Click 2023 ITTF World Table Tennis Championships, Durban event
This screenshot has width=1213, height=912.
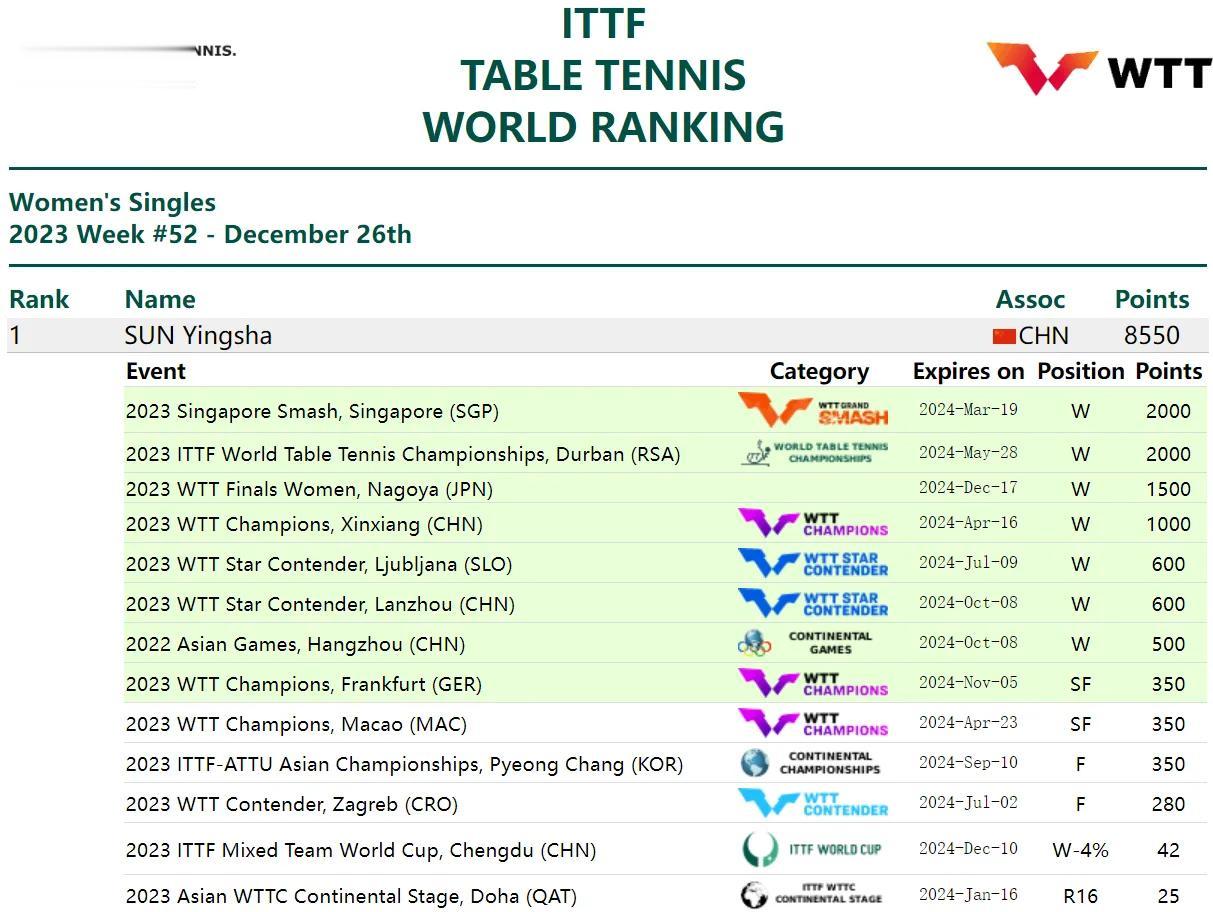(403, 454)
